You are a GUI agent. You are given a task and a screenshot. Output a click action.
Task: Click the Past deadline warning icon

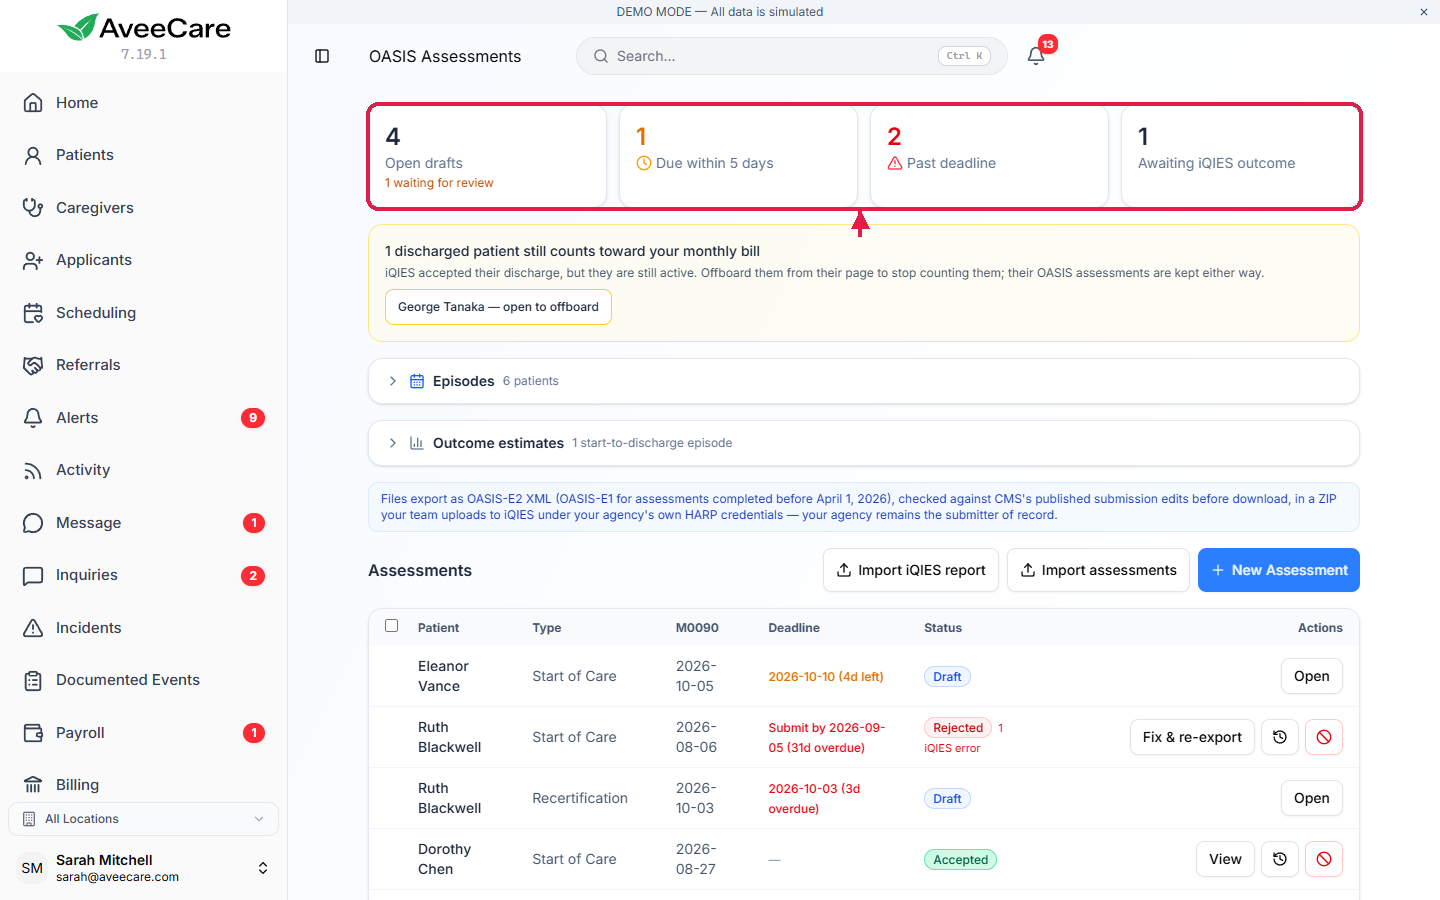tap(895, 163)
